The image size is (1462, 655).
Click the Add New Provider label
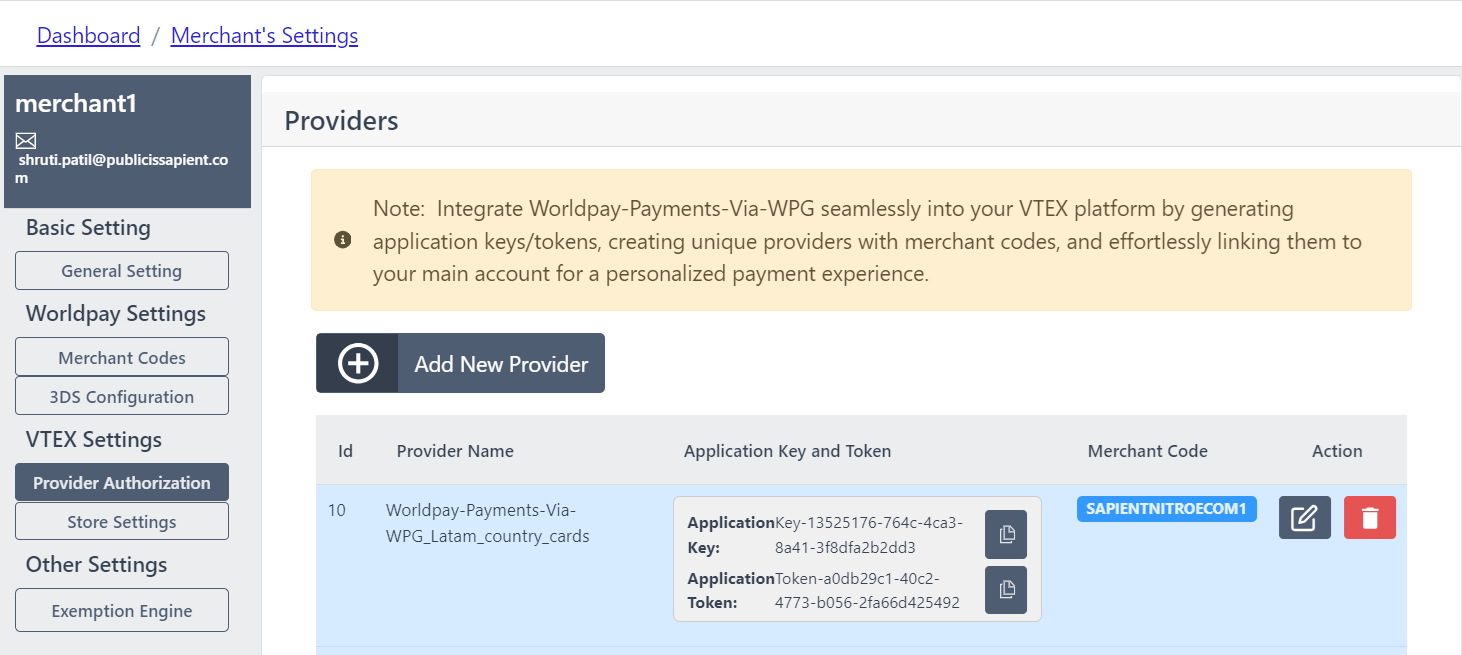(x=501, y=364)
